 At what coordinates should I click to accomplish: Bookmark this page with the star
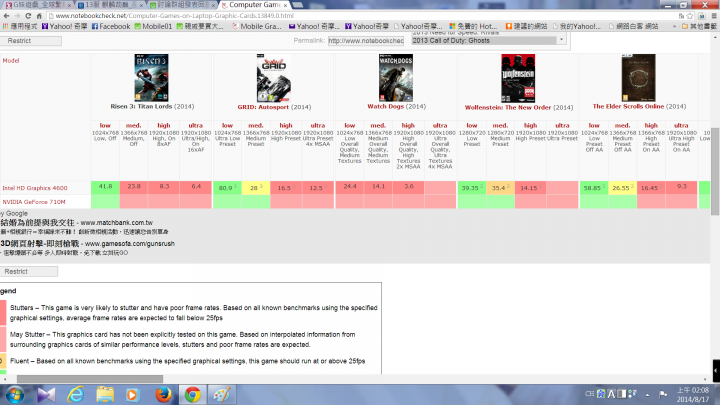[690, 16]
